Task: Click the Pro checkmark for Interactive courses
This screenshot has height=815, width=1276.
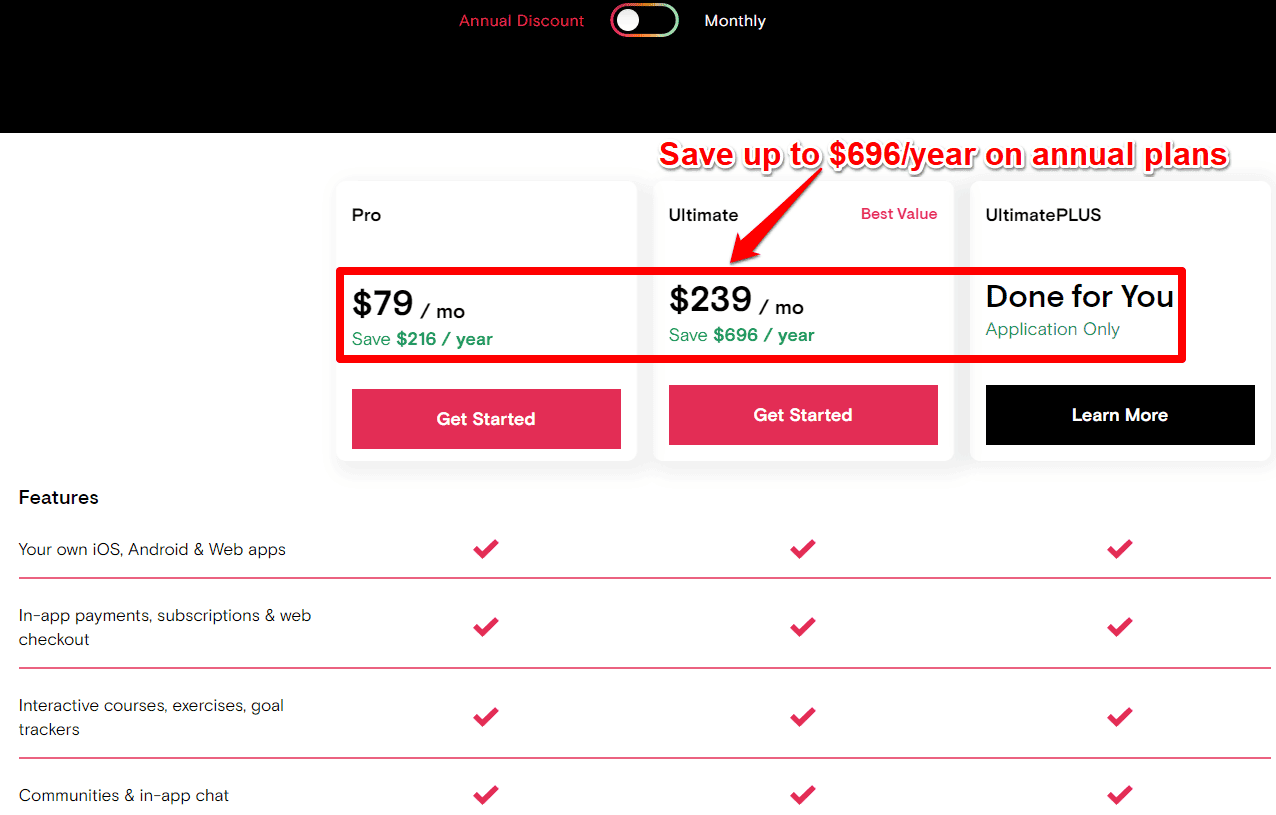Action: 486,717
